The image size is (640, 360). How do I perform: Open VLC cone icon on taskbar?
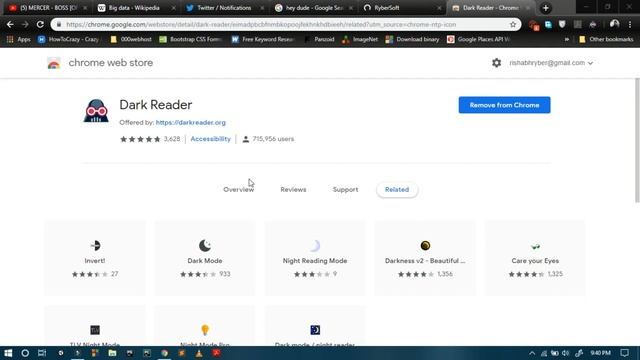(199, 353)
